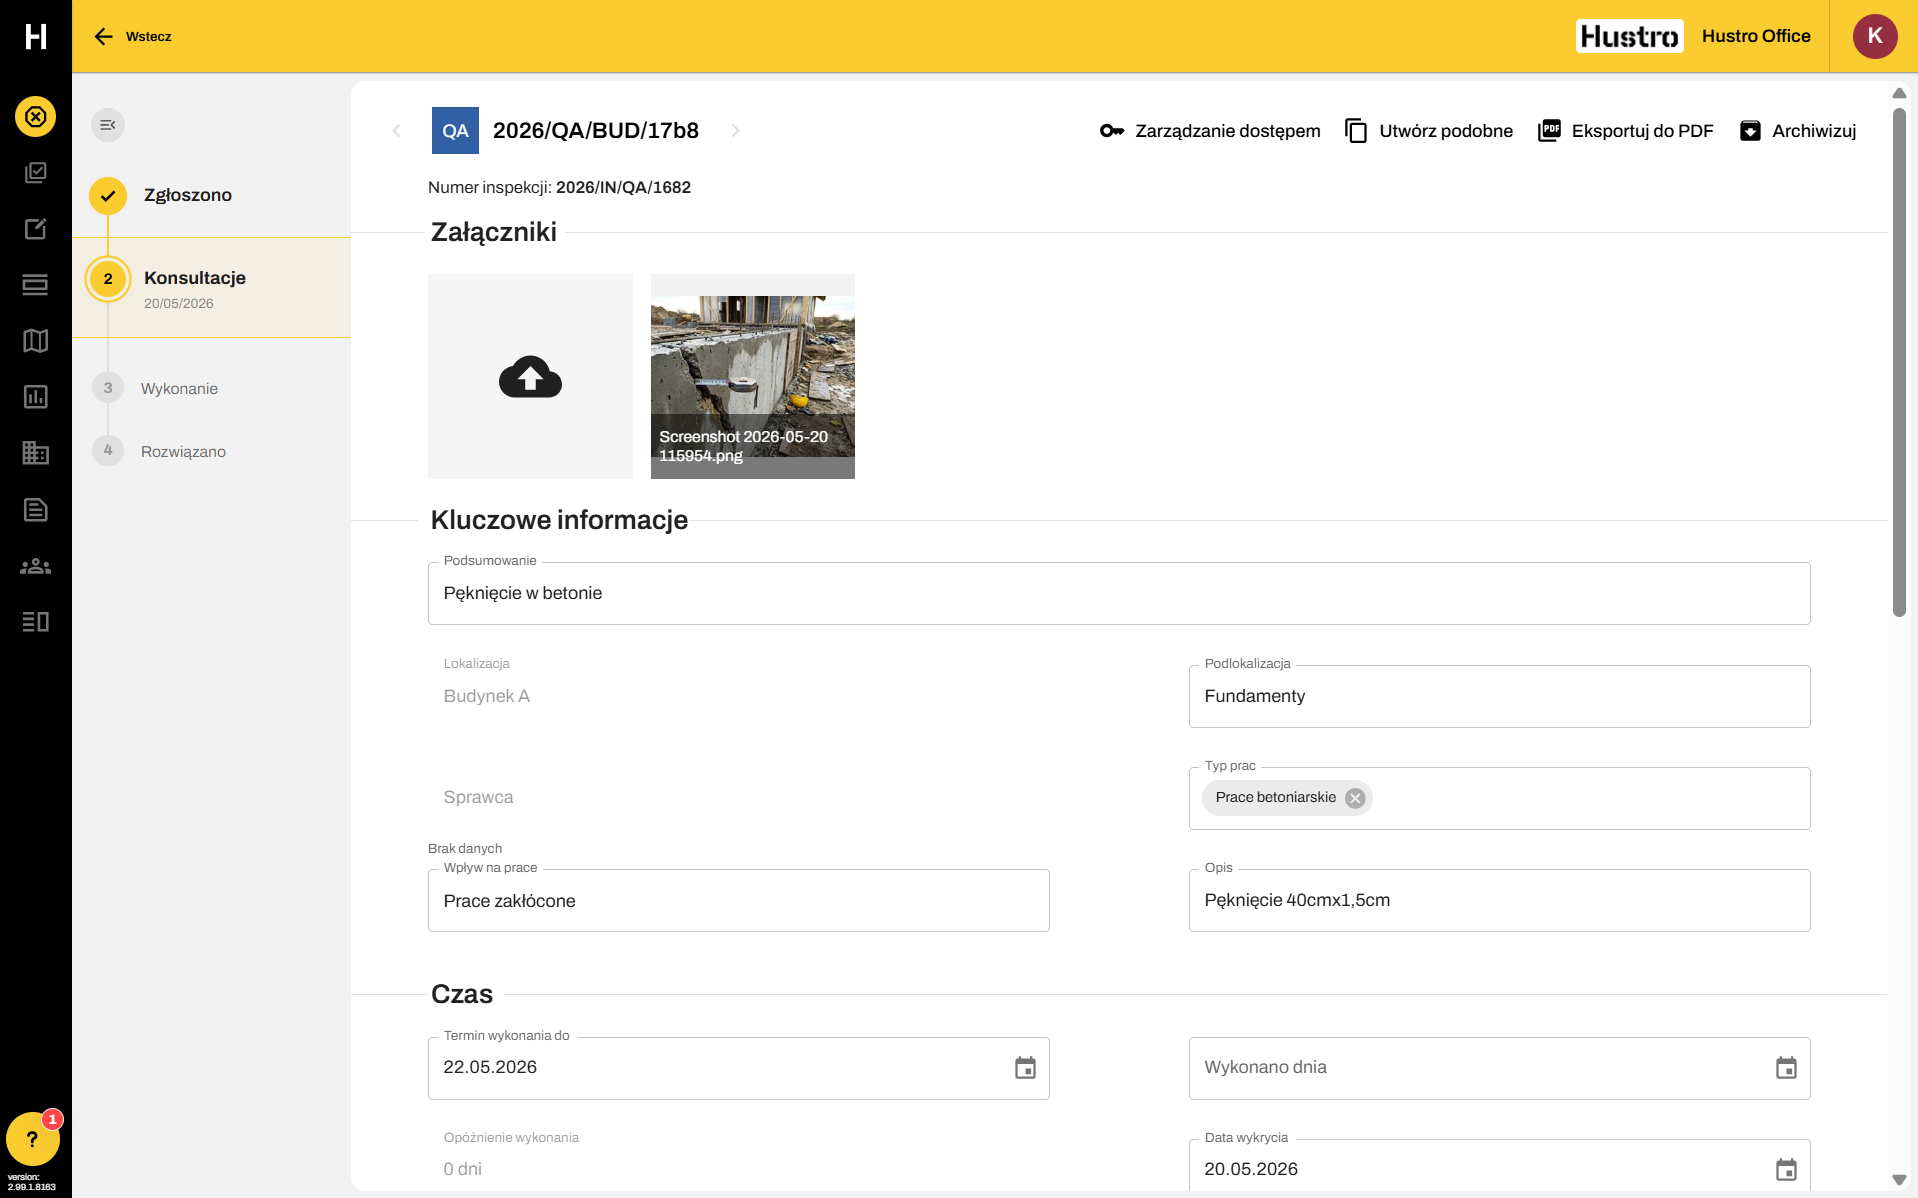
Task: Open the building companies sidebar icon
Action: click(x=36, y=453)
